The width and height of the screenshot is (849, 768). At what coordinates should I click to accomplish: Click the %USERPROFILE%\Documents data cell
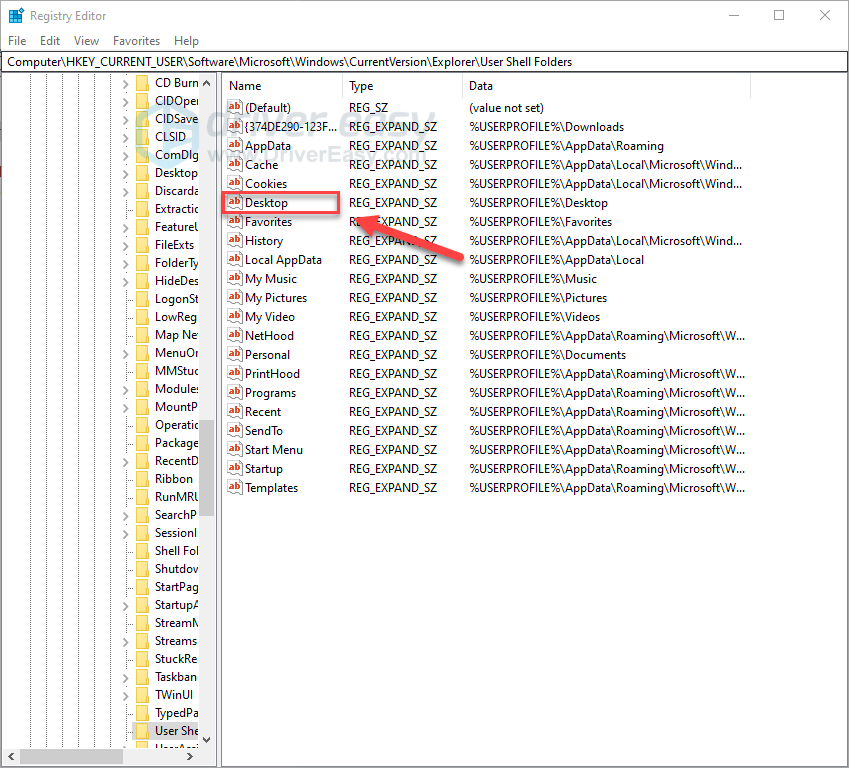(547, 355)
